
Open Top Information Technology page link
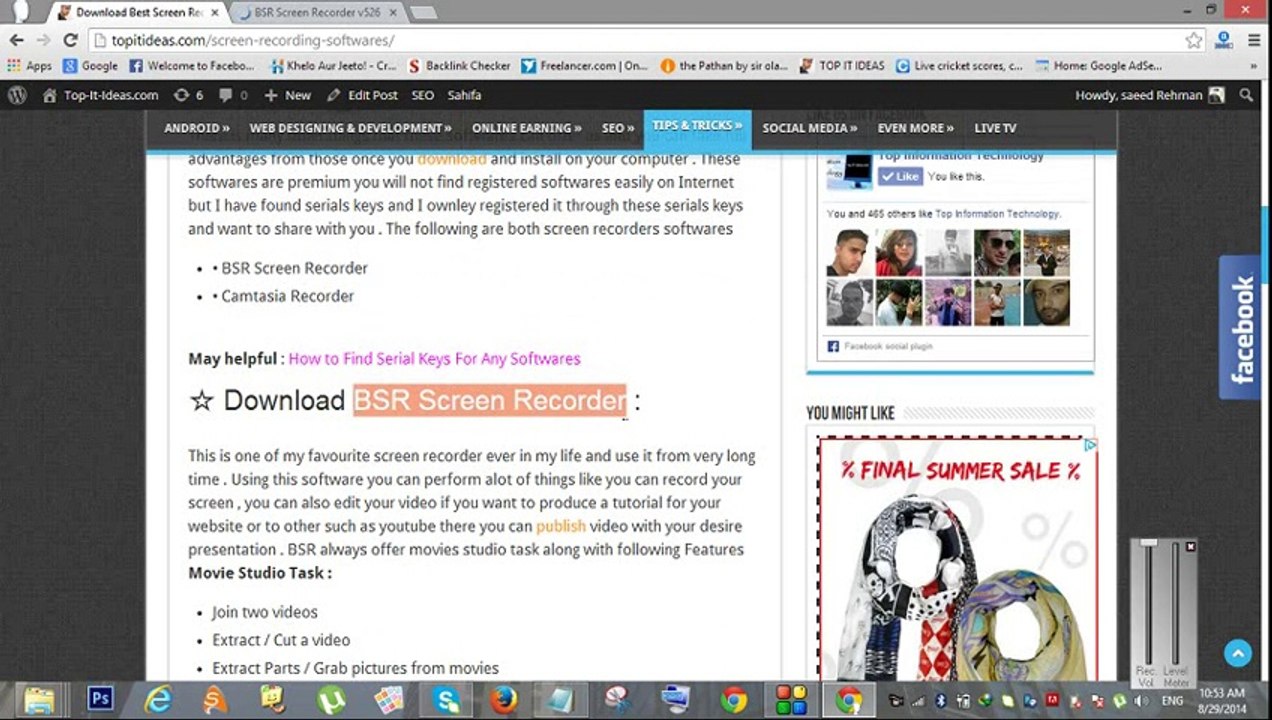pos(996,214)
